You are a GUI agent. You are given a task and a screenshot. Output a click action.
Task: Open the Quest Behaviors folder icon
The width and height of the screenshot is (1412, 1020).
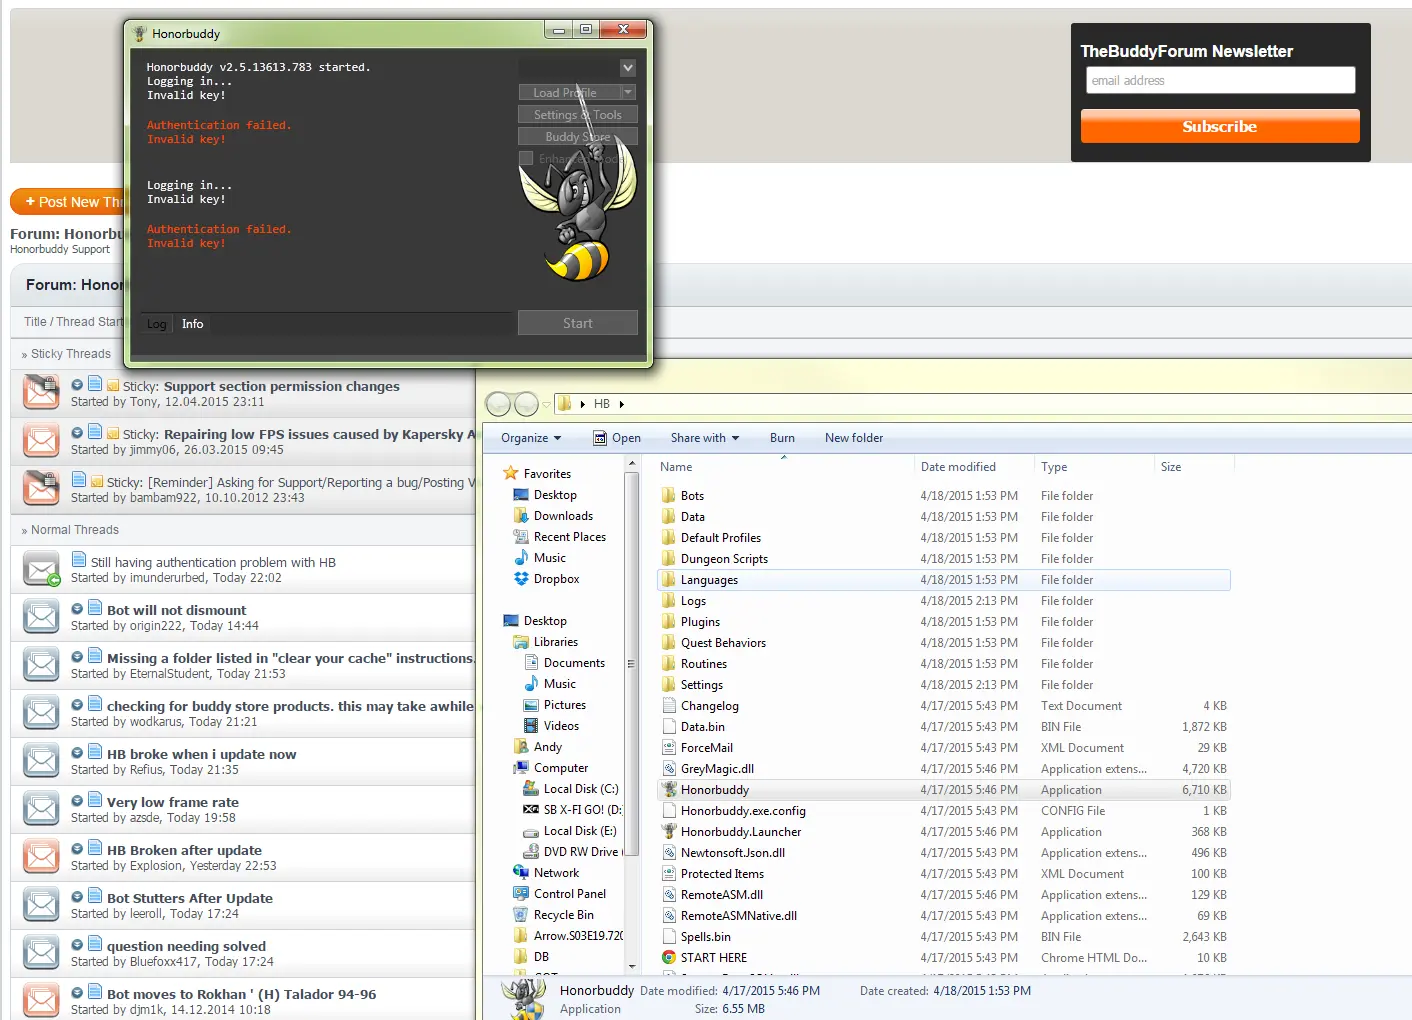[x=669, y=642]
